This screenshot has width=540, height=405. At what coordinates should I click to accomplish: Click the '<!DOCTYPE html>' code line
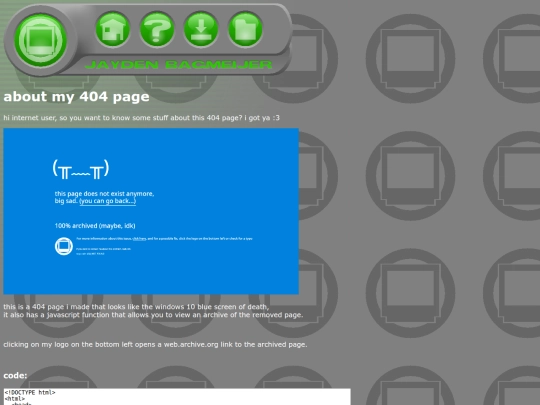click(x=30, y=393)
